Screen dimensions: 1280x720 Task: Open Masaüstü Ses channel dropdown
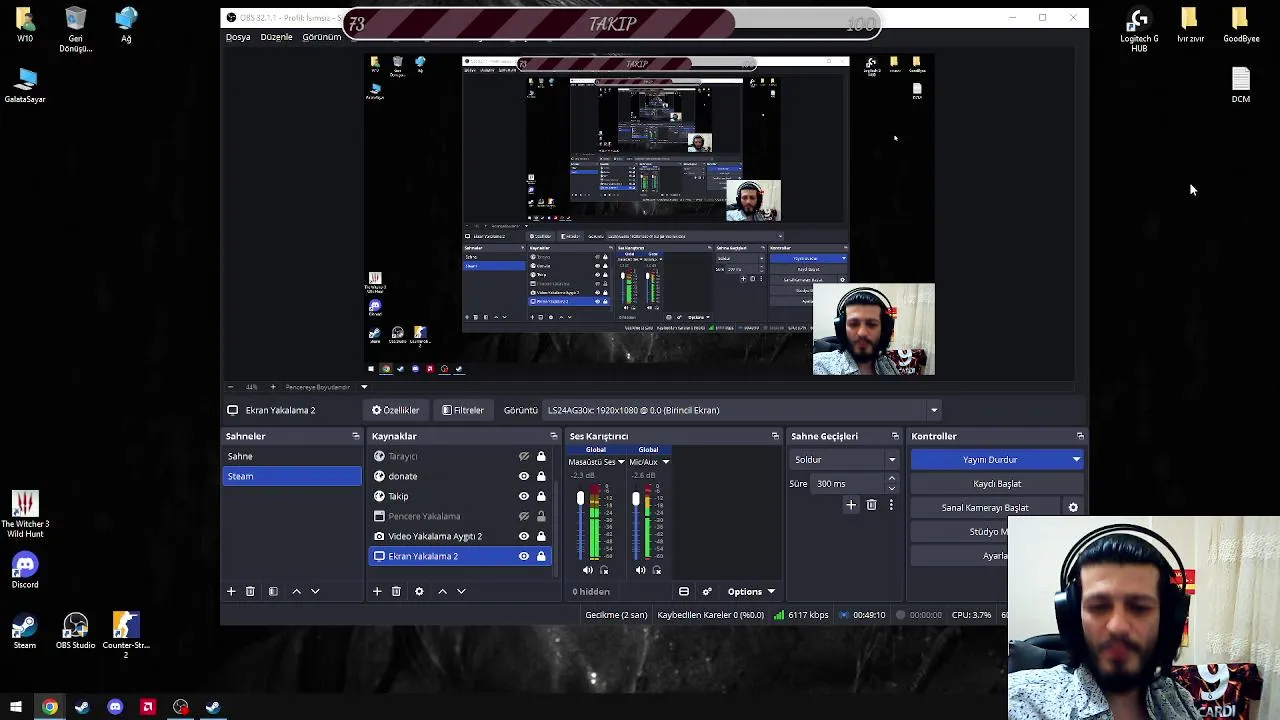[x=621, y=462]
